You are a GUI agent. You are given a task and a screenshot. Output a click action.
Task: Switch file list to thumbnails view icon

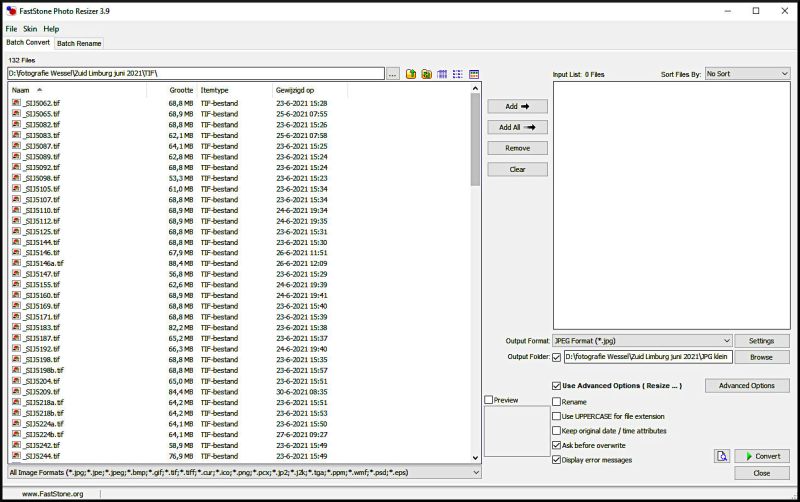[x=442, y=74]
